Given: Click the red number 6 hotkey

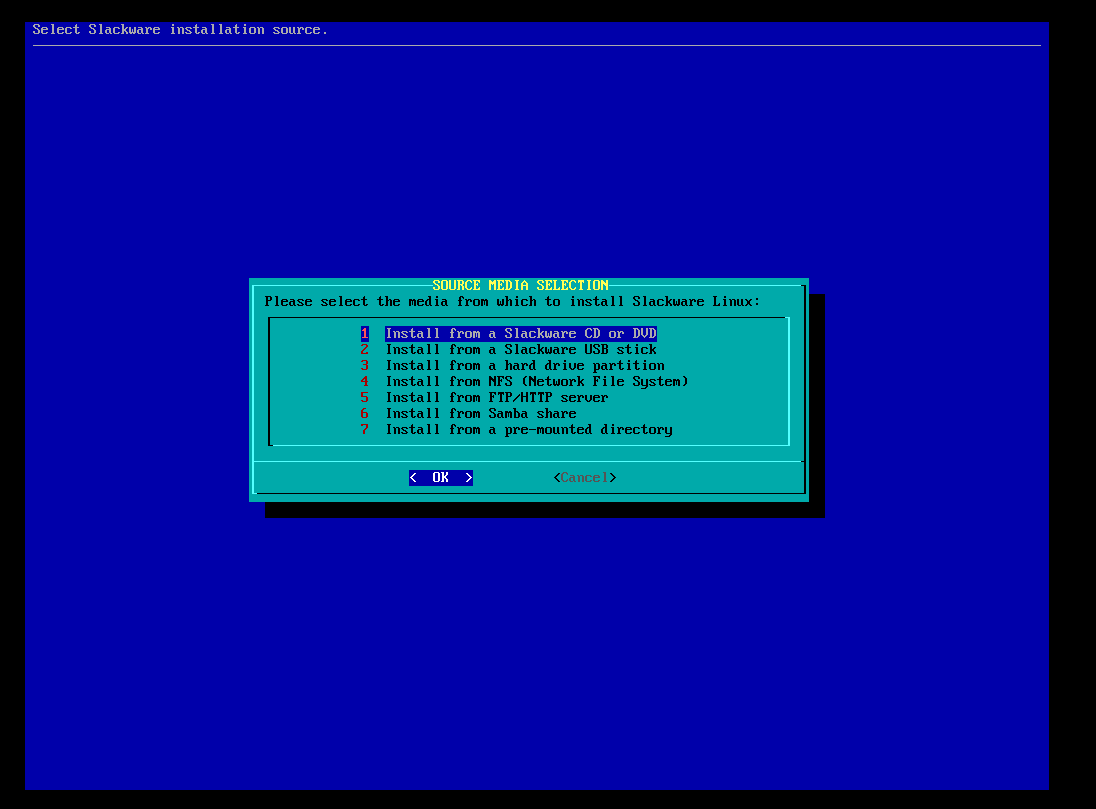Looking at the screenshot, I should click(x=365, y=414).
